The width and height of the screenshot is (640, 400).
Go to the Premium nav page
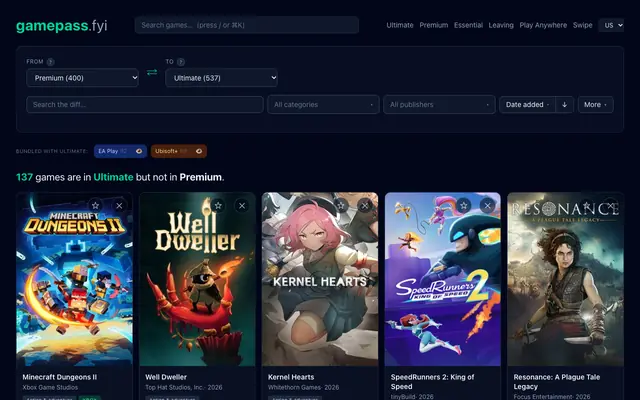click(434, 25)
